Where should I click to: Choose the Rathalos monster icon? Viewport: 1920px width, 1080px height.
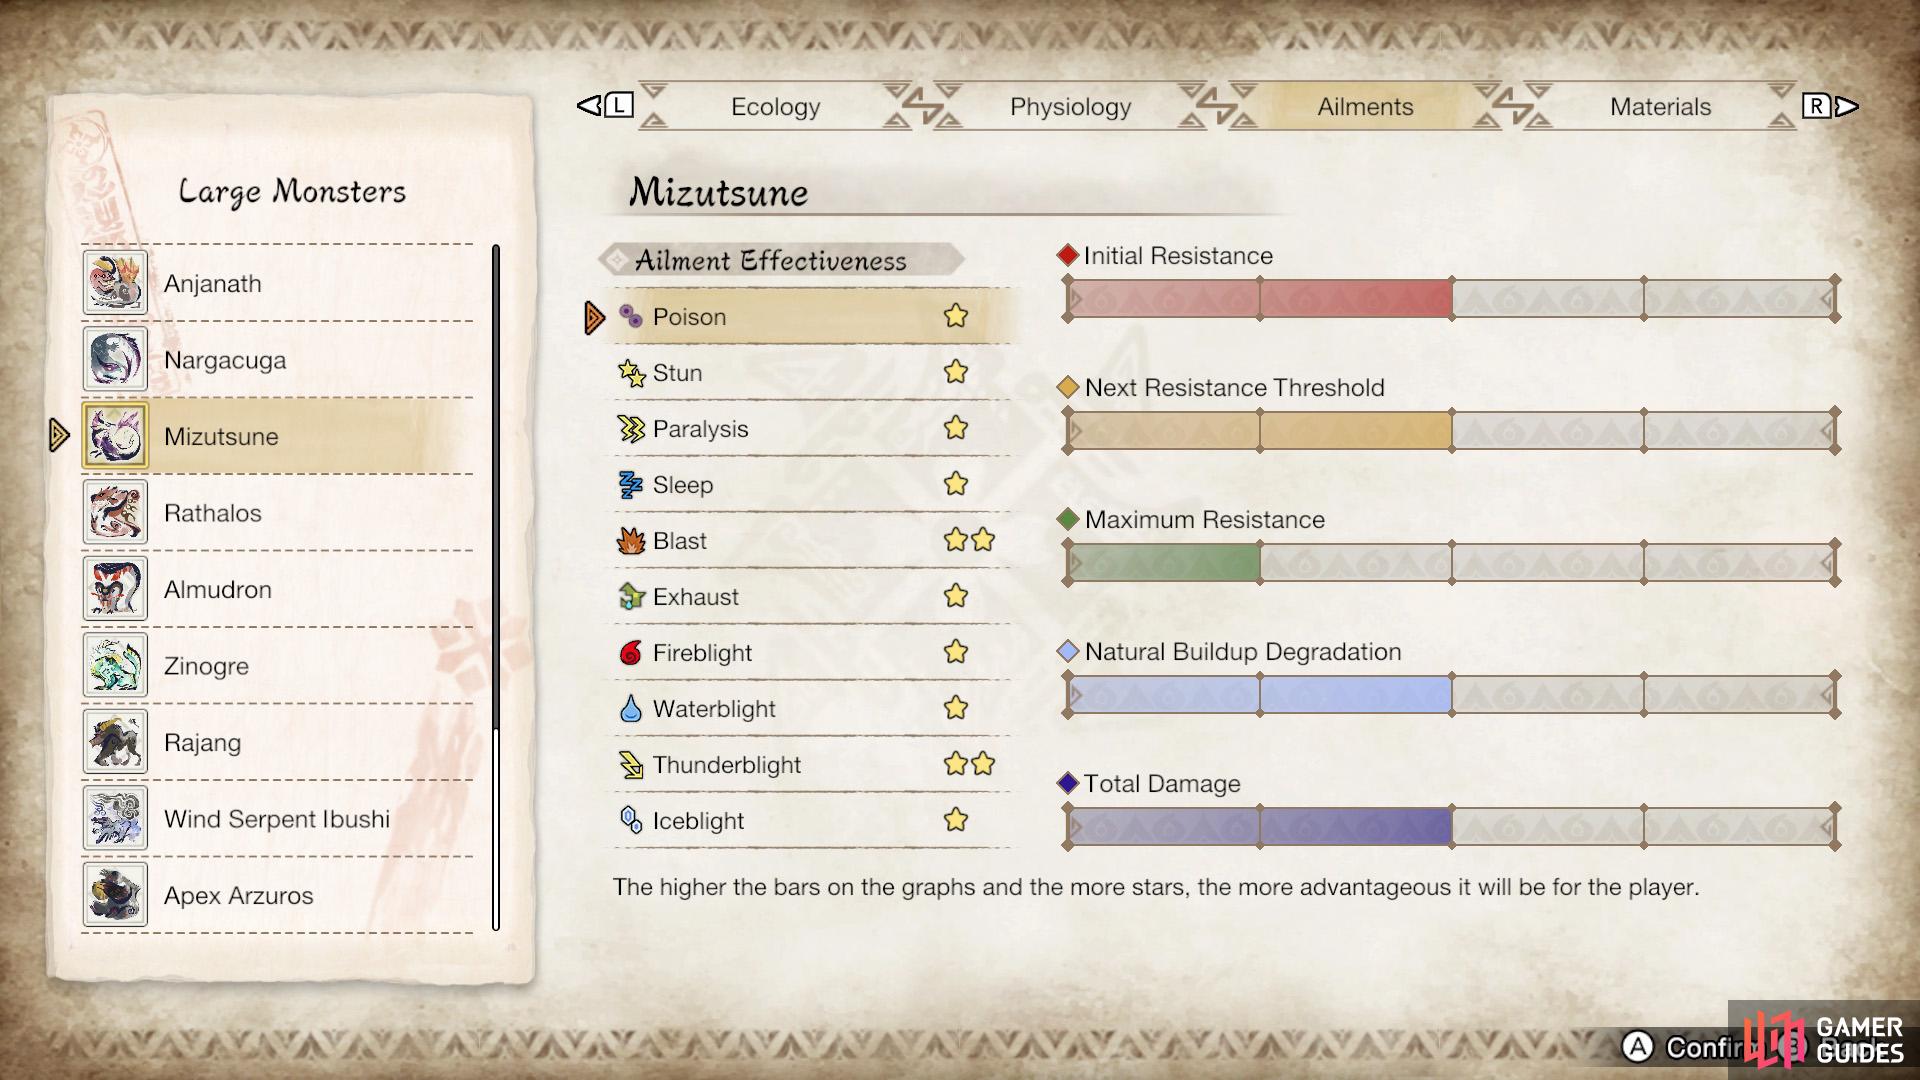click(x=115, y=512)
